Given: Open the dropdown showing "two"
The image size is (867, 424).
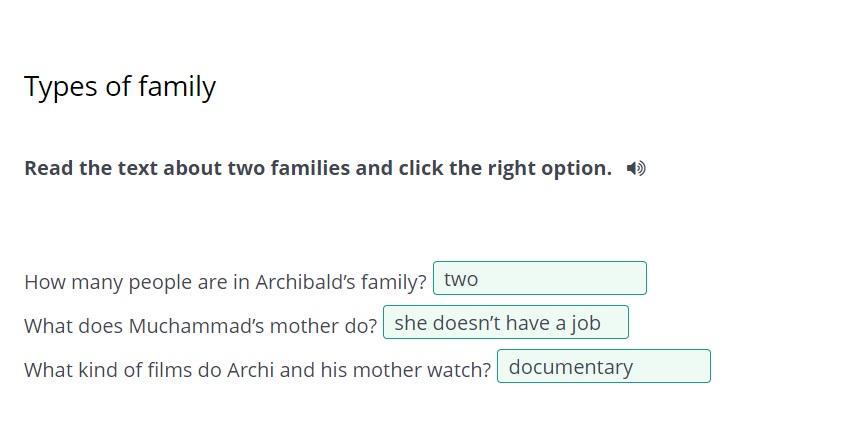Looking at the screenshot, I should click(x=539, y=279).
